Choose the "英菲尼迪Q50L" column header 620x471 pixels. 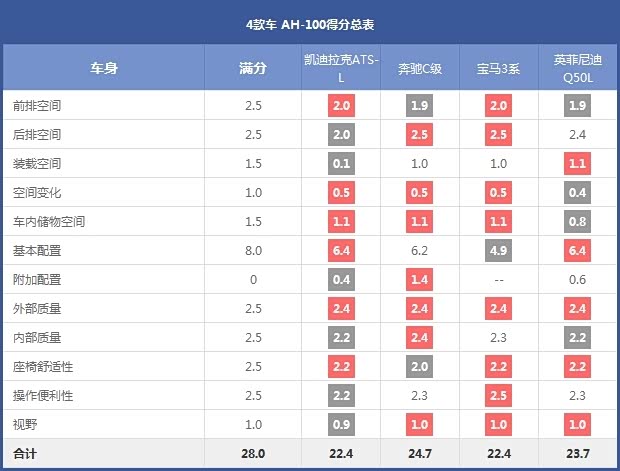coord(577,69)
